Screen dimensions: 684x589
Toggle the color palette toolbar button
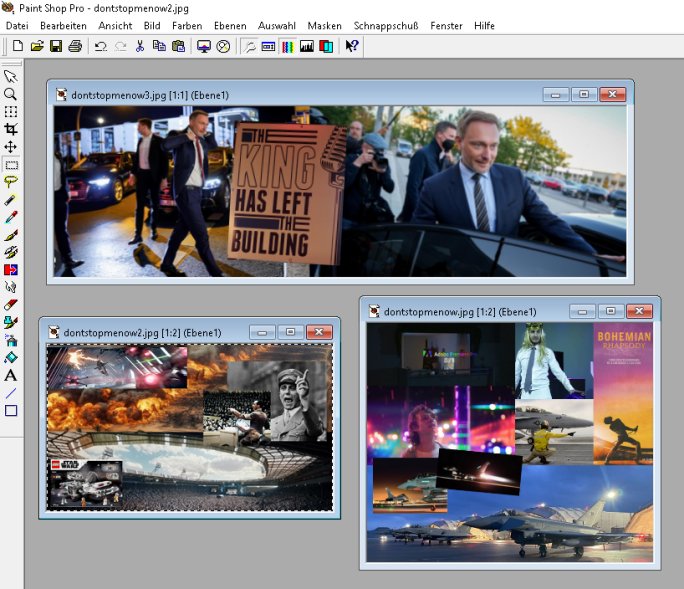coord(287,46)
